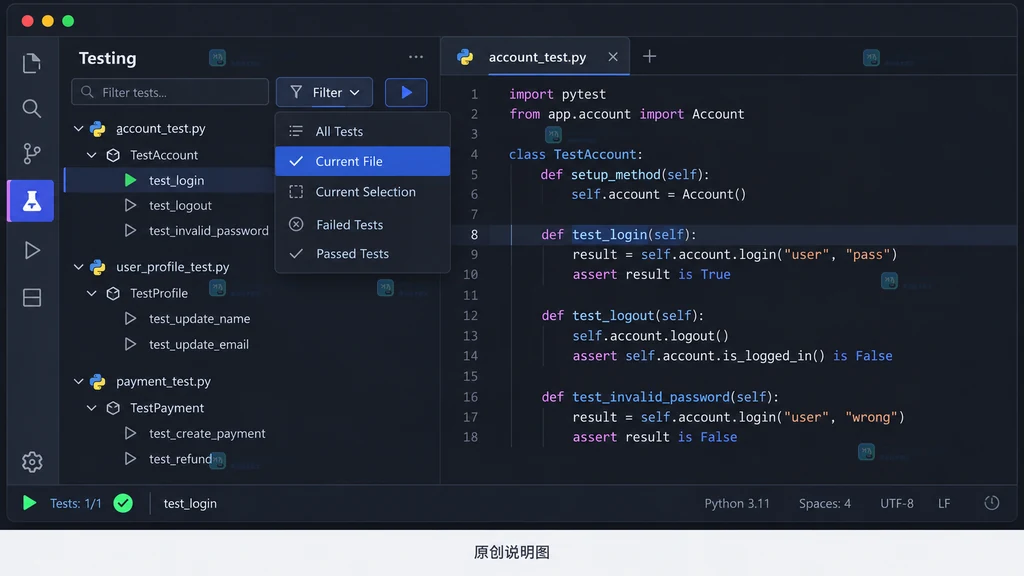The image size is (1024, 576).
Task: Click UTF-8 encoding in status bar
Action: (897, 503)
